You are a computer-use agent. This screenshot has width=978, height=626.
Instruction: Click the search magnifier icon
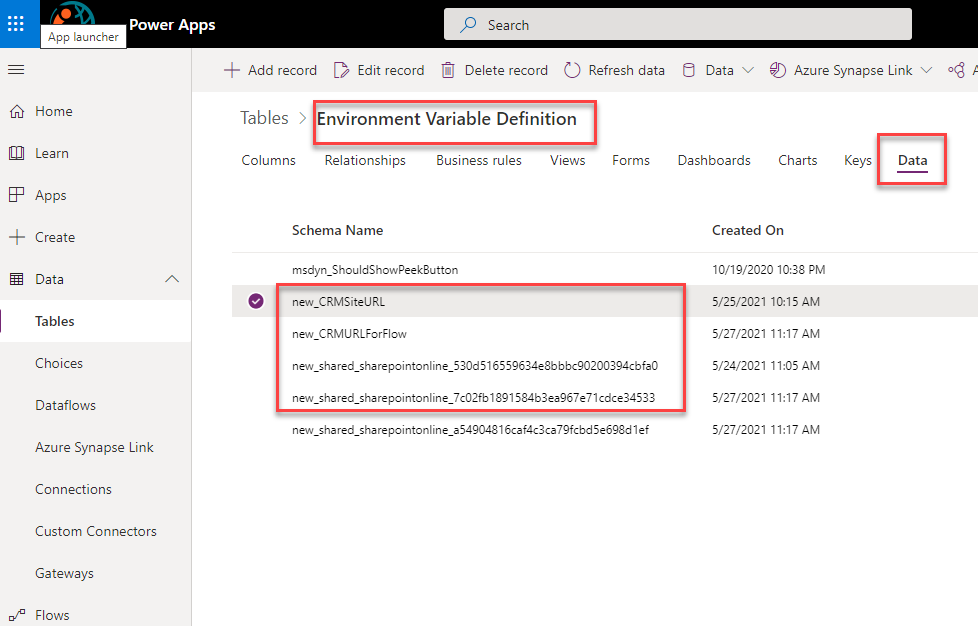(468, 25)
